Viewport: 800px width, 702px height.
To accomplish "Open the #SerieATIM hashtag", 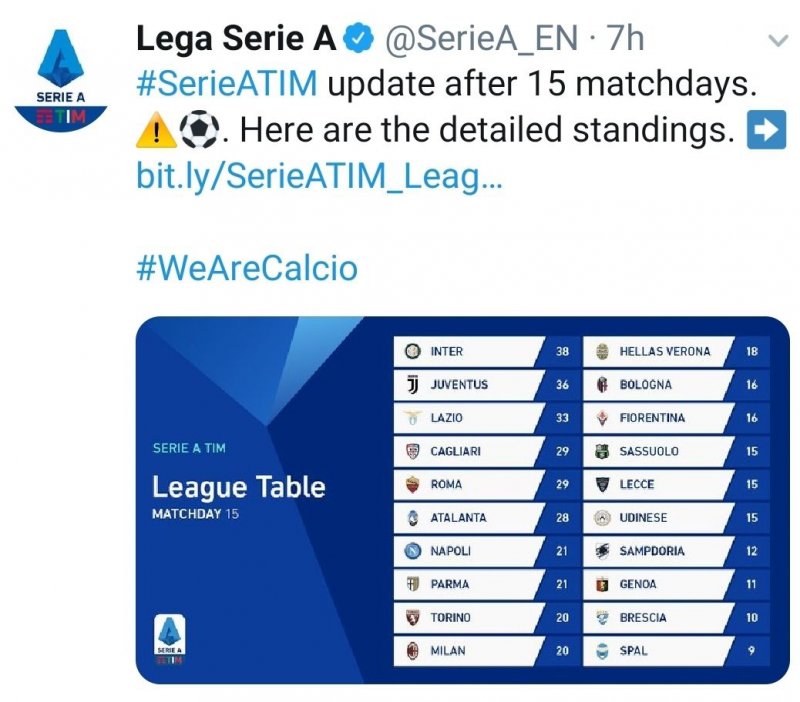I will [x=227, y=84].
